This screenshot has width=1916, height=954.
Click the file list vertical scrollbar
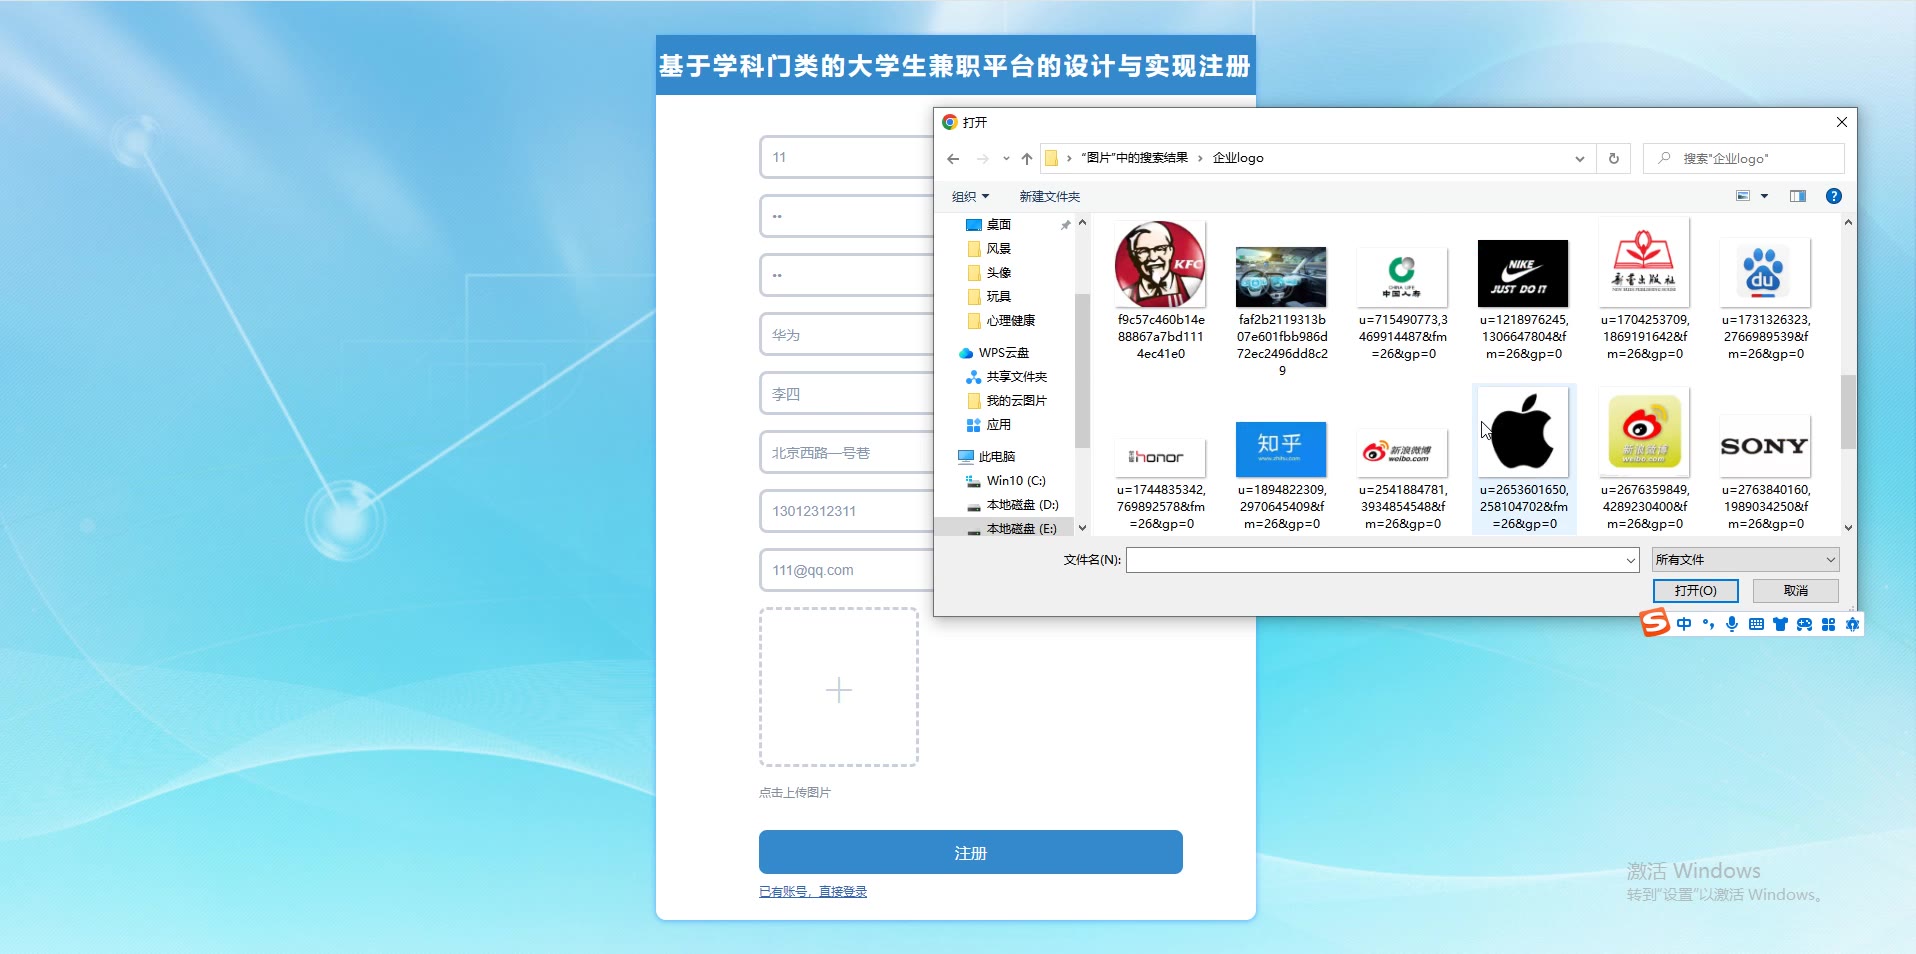1848,410
